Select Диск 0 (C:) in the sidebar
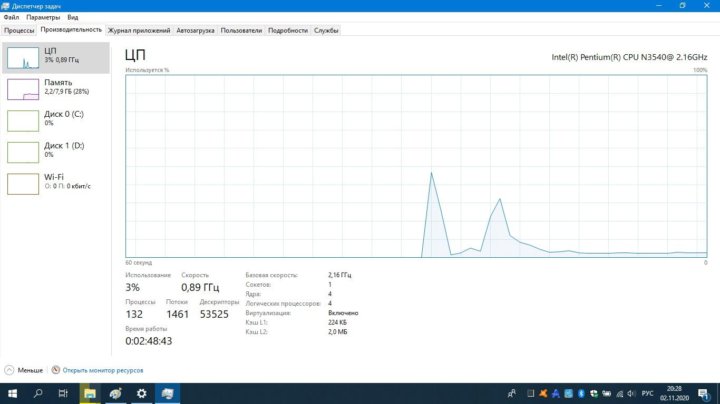Image resolution: width=720 pixels, height=404 pixels. [x=55, y=119]
